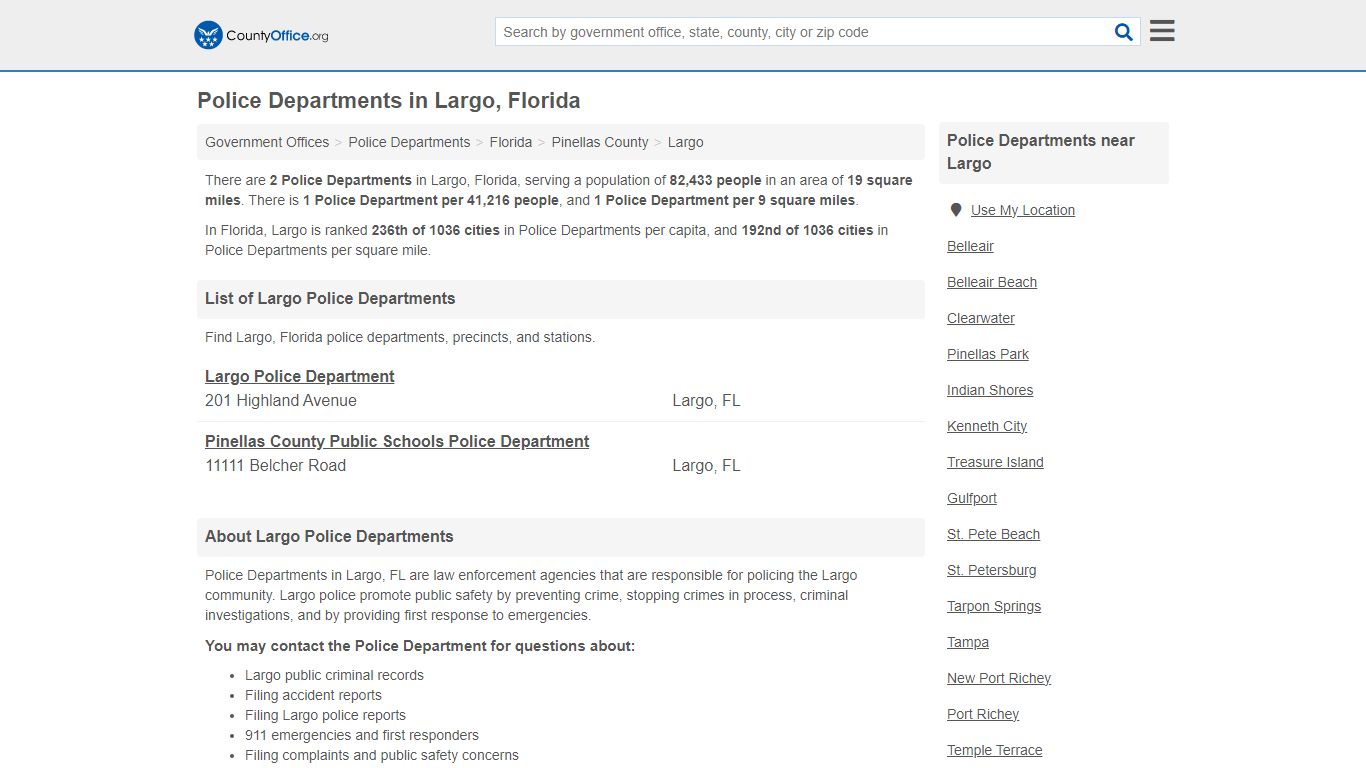The width and height of the screenshot is (1366, 768).
Task: Click Filing accident reports item
Action: 313,695
